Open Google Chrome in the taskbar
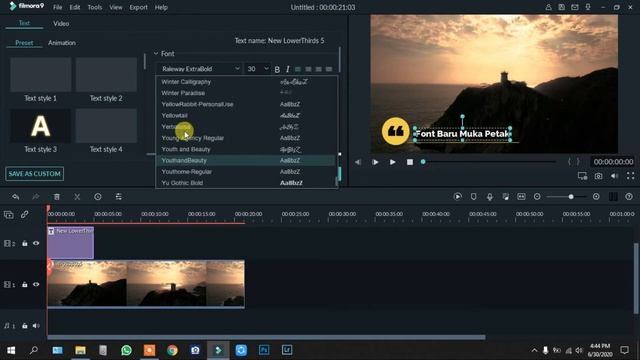Viewport: 640px width, 360px height. (172, 350)
